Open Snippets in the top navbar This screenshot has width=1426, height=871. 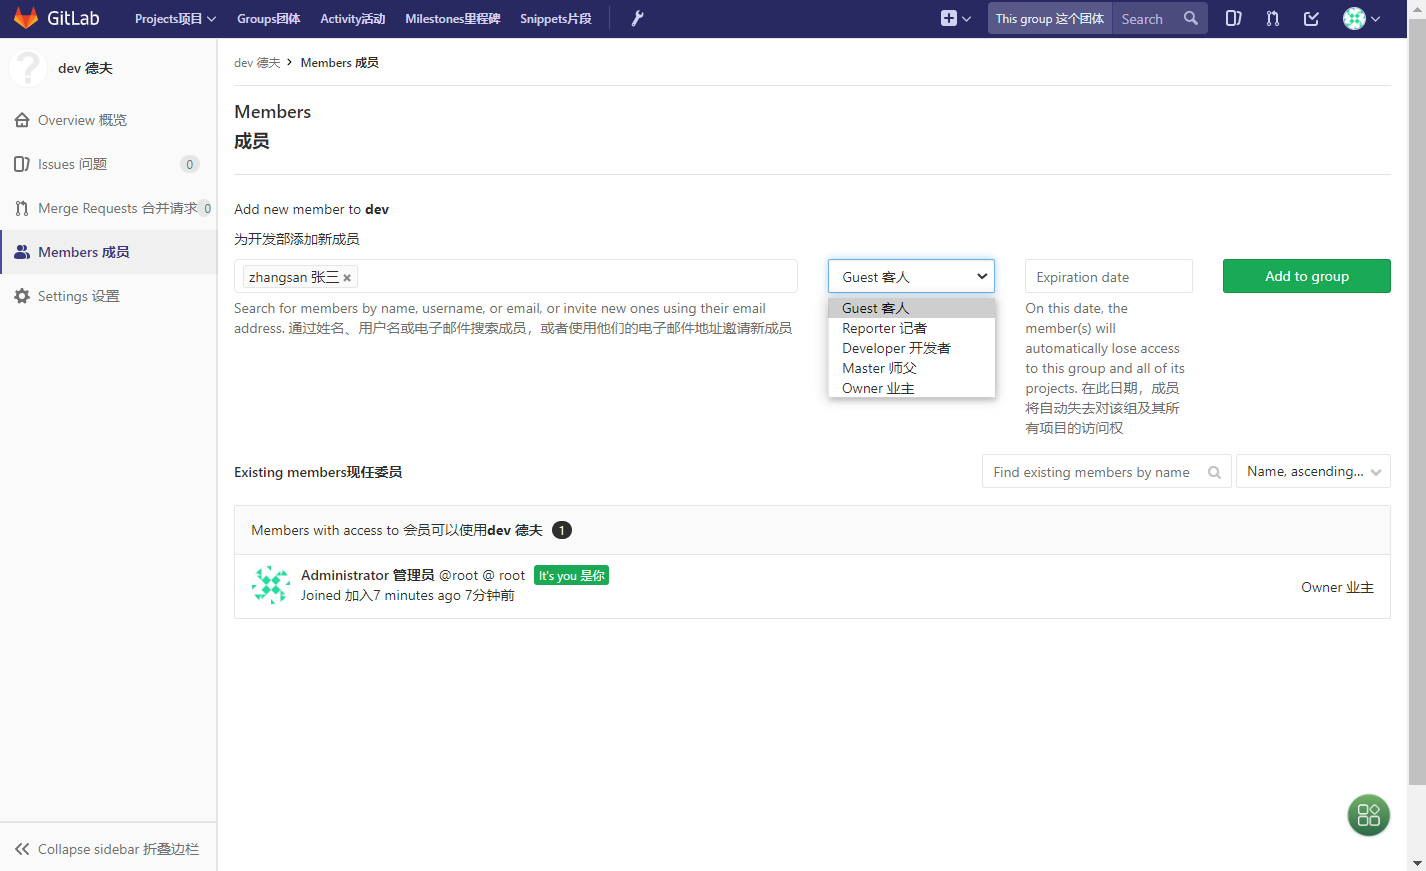[555, 18]
